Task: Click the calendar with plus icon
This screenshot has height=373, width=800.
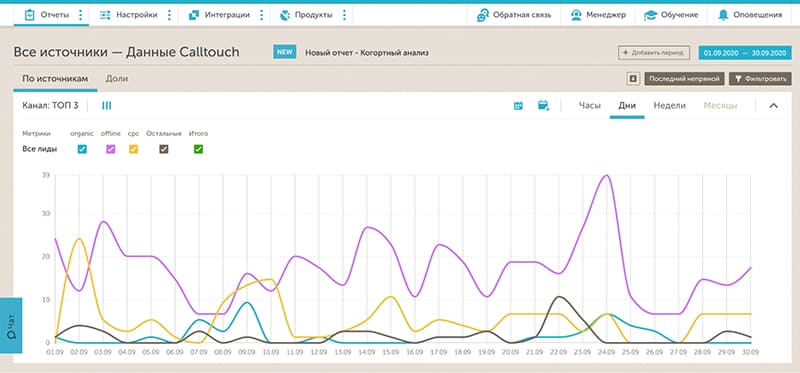Action: [x=543, y=105]
